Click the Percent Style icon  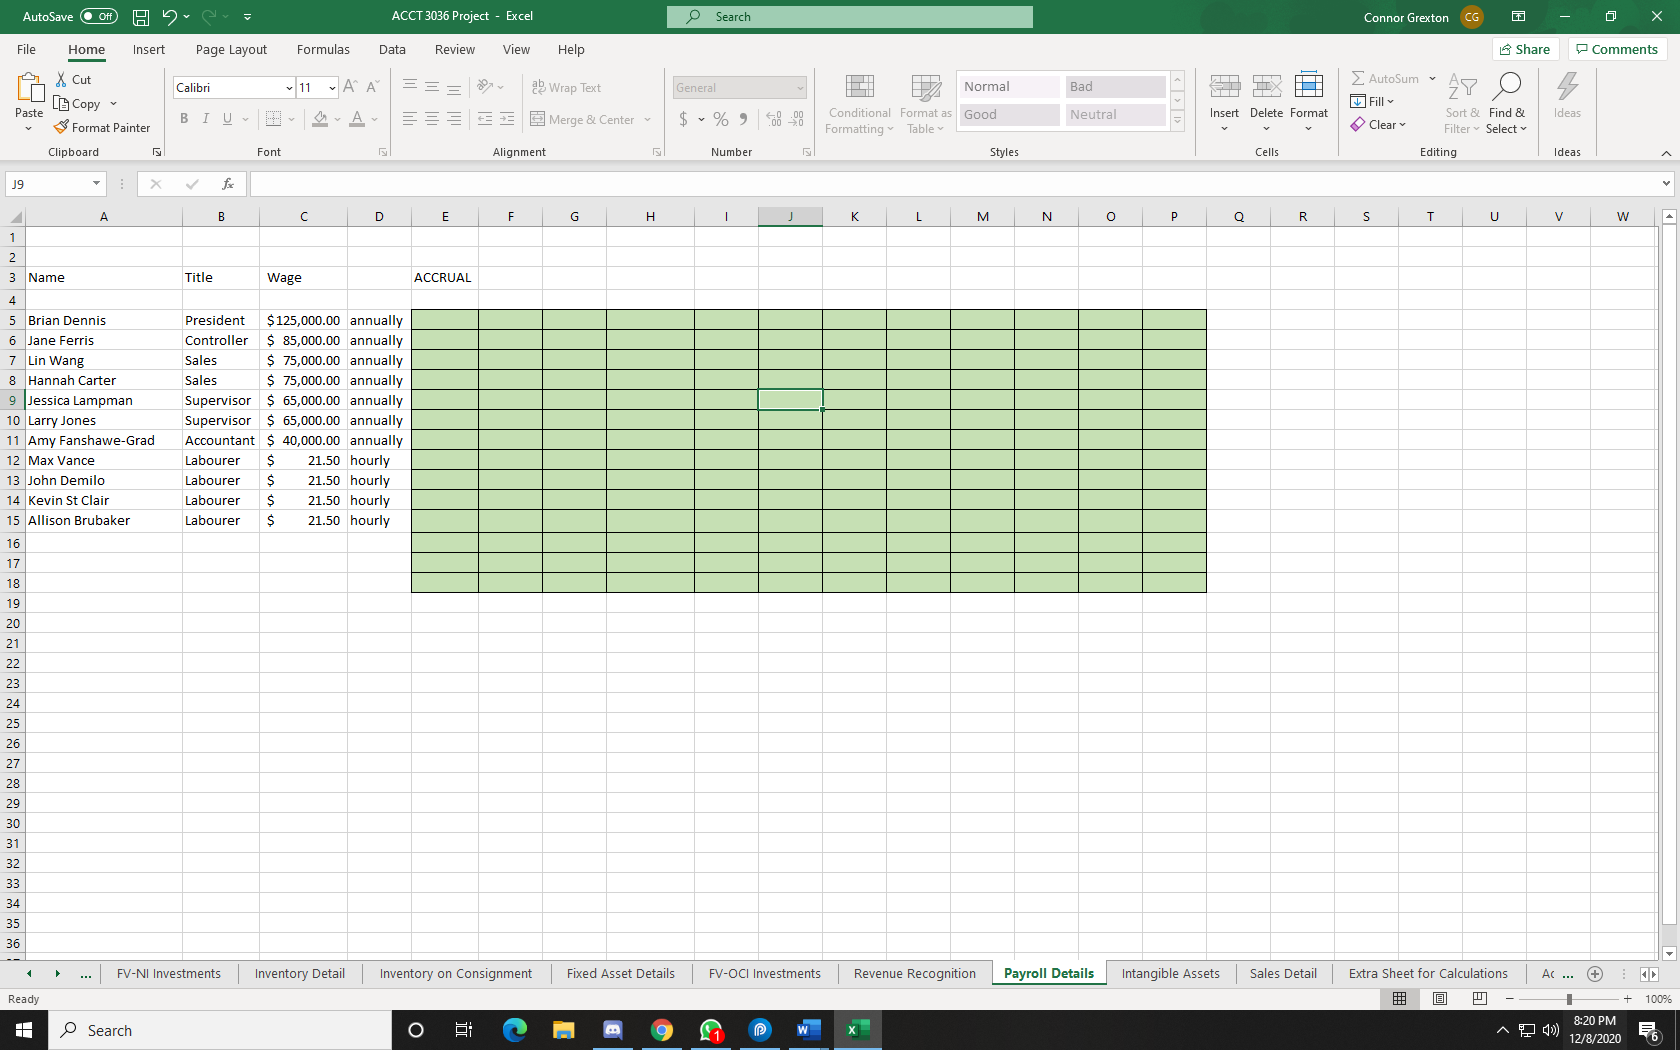coord(720,119)
